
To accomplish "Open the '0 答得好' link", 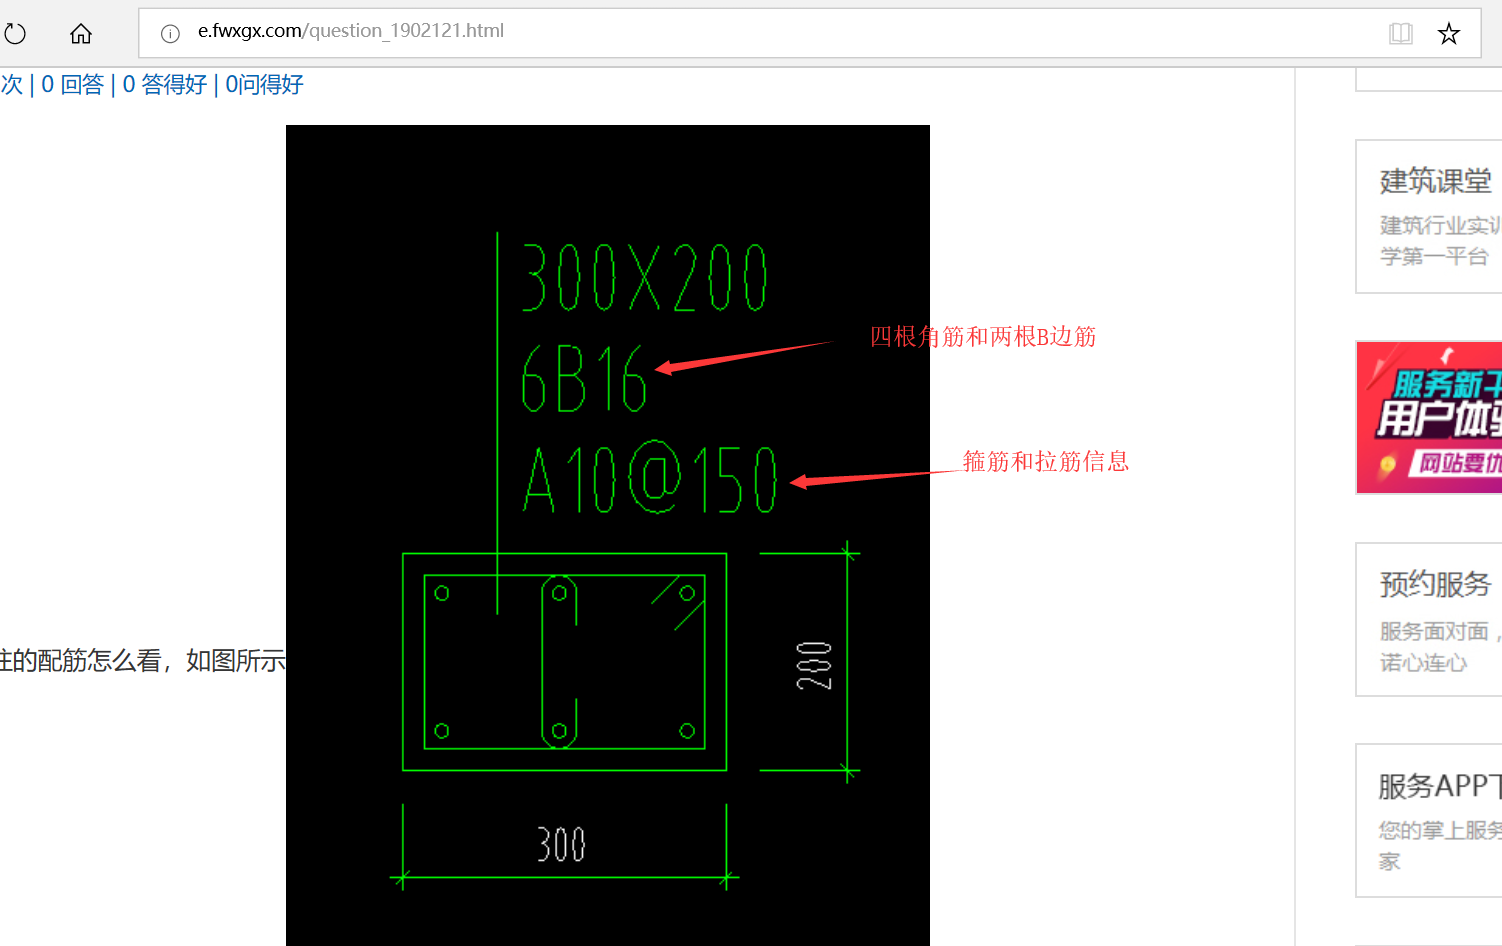I will [165, 85].
